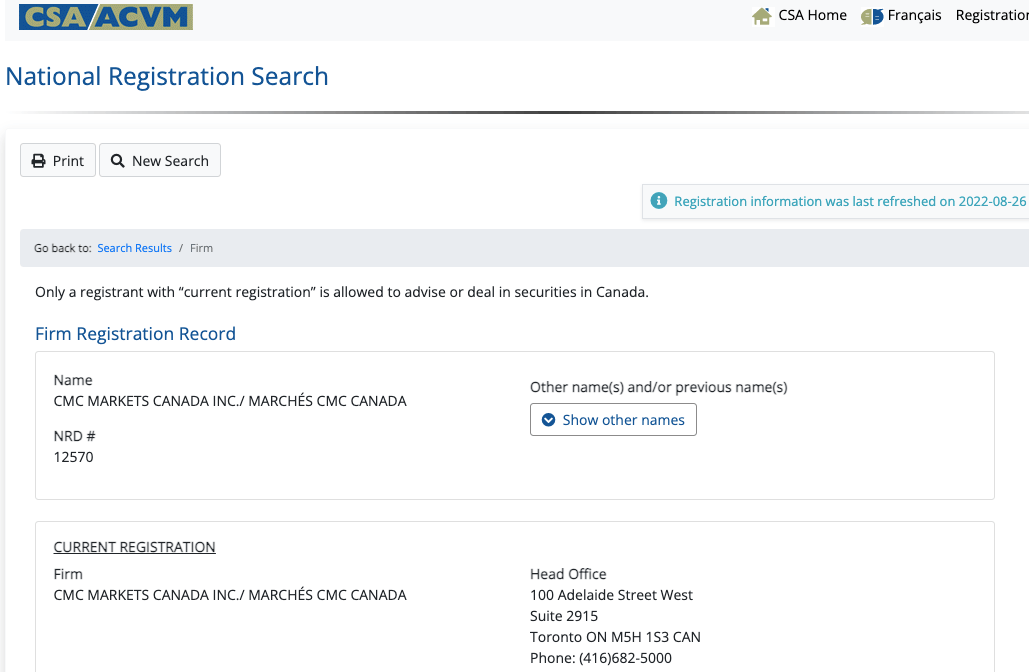This screenshot has width=1029, height=672.
Task: Click the CSA Home house icon
Action: [762, 16]
